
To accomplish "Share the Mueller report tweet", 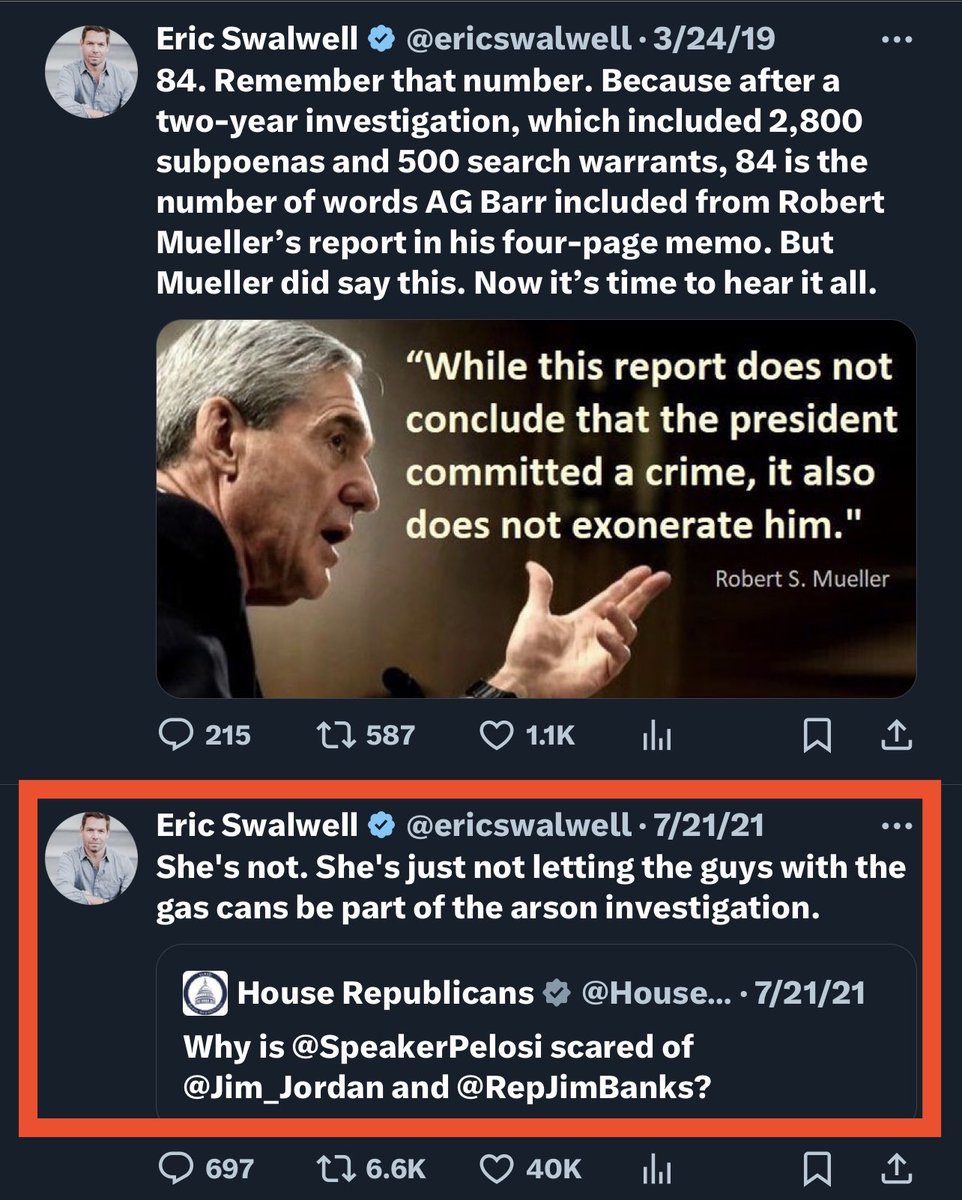I will tap(897, 736).
